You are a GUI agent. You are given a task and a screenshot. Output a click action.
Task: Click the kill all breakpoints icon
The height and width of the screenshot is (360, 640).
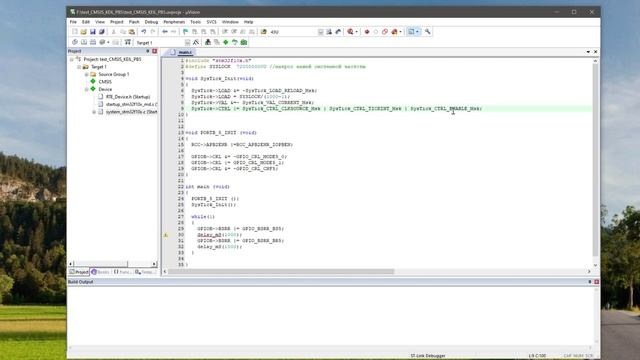coord(394,31)
